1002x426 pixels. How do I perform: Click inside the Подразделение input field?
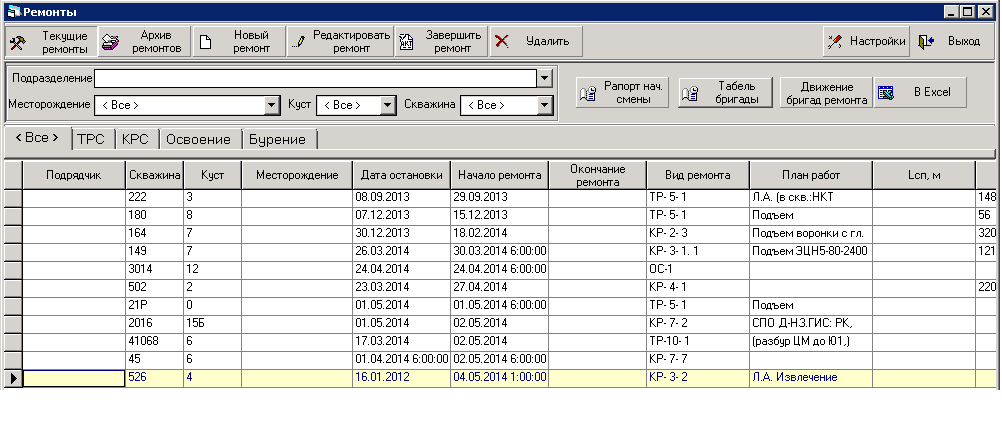click(x=316, y=79)
